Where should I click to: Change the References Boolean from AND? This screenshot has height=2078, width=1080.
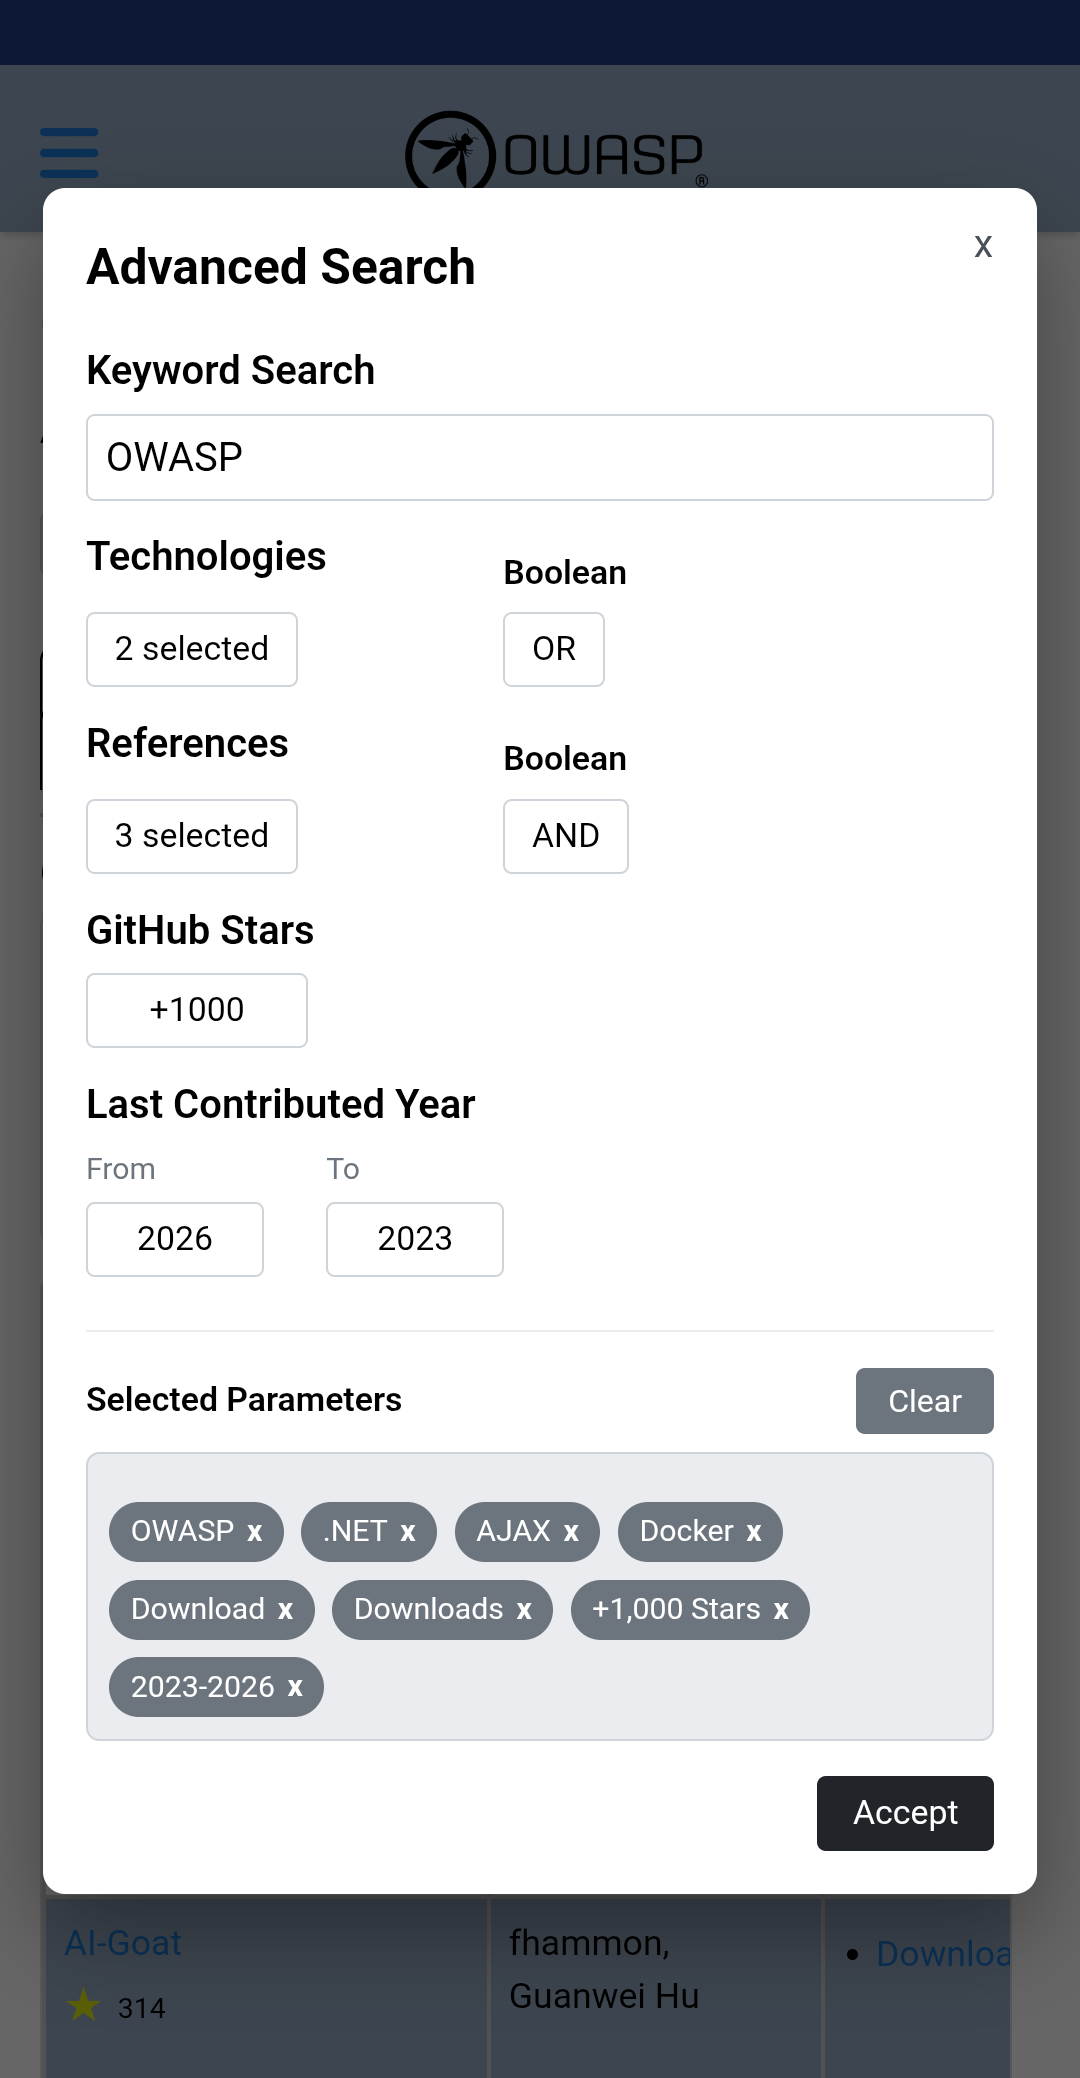coord(565,836)
